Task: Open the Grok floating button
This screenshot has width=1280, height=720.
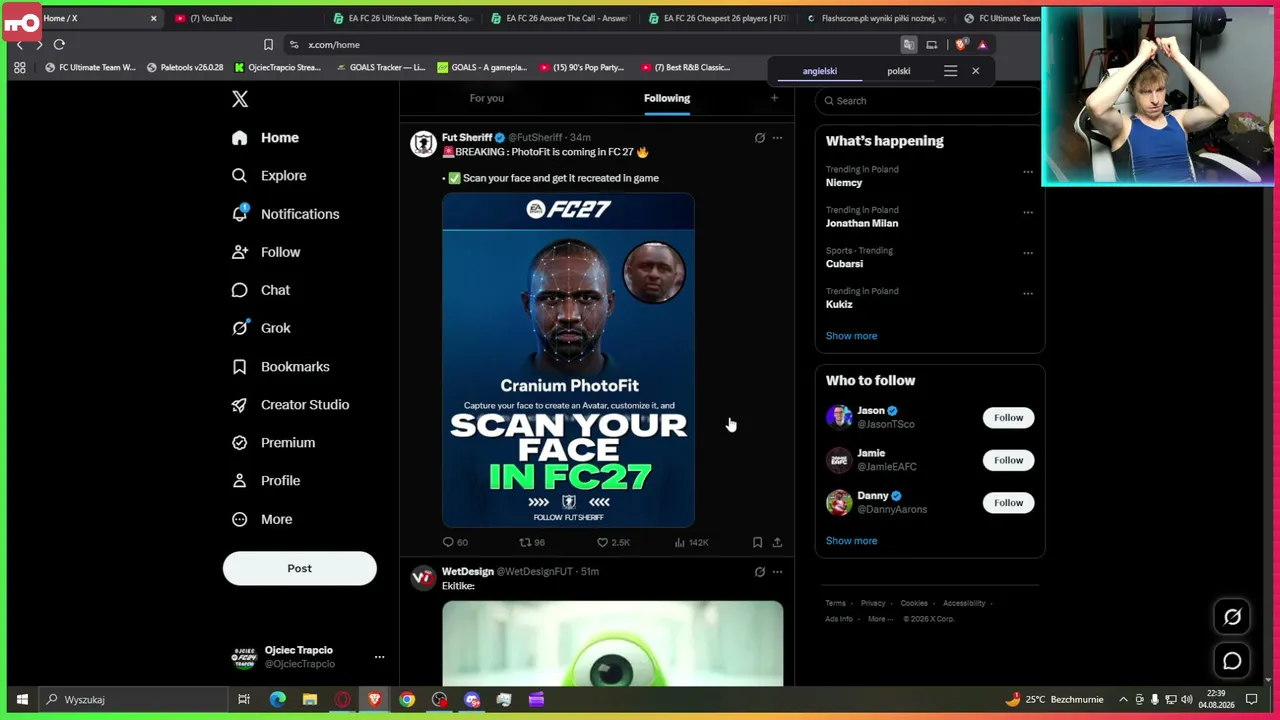Action: click(x=1232, y=617)
